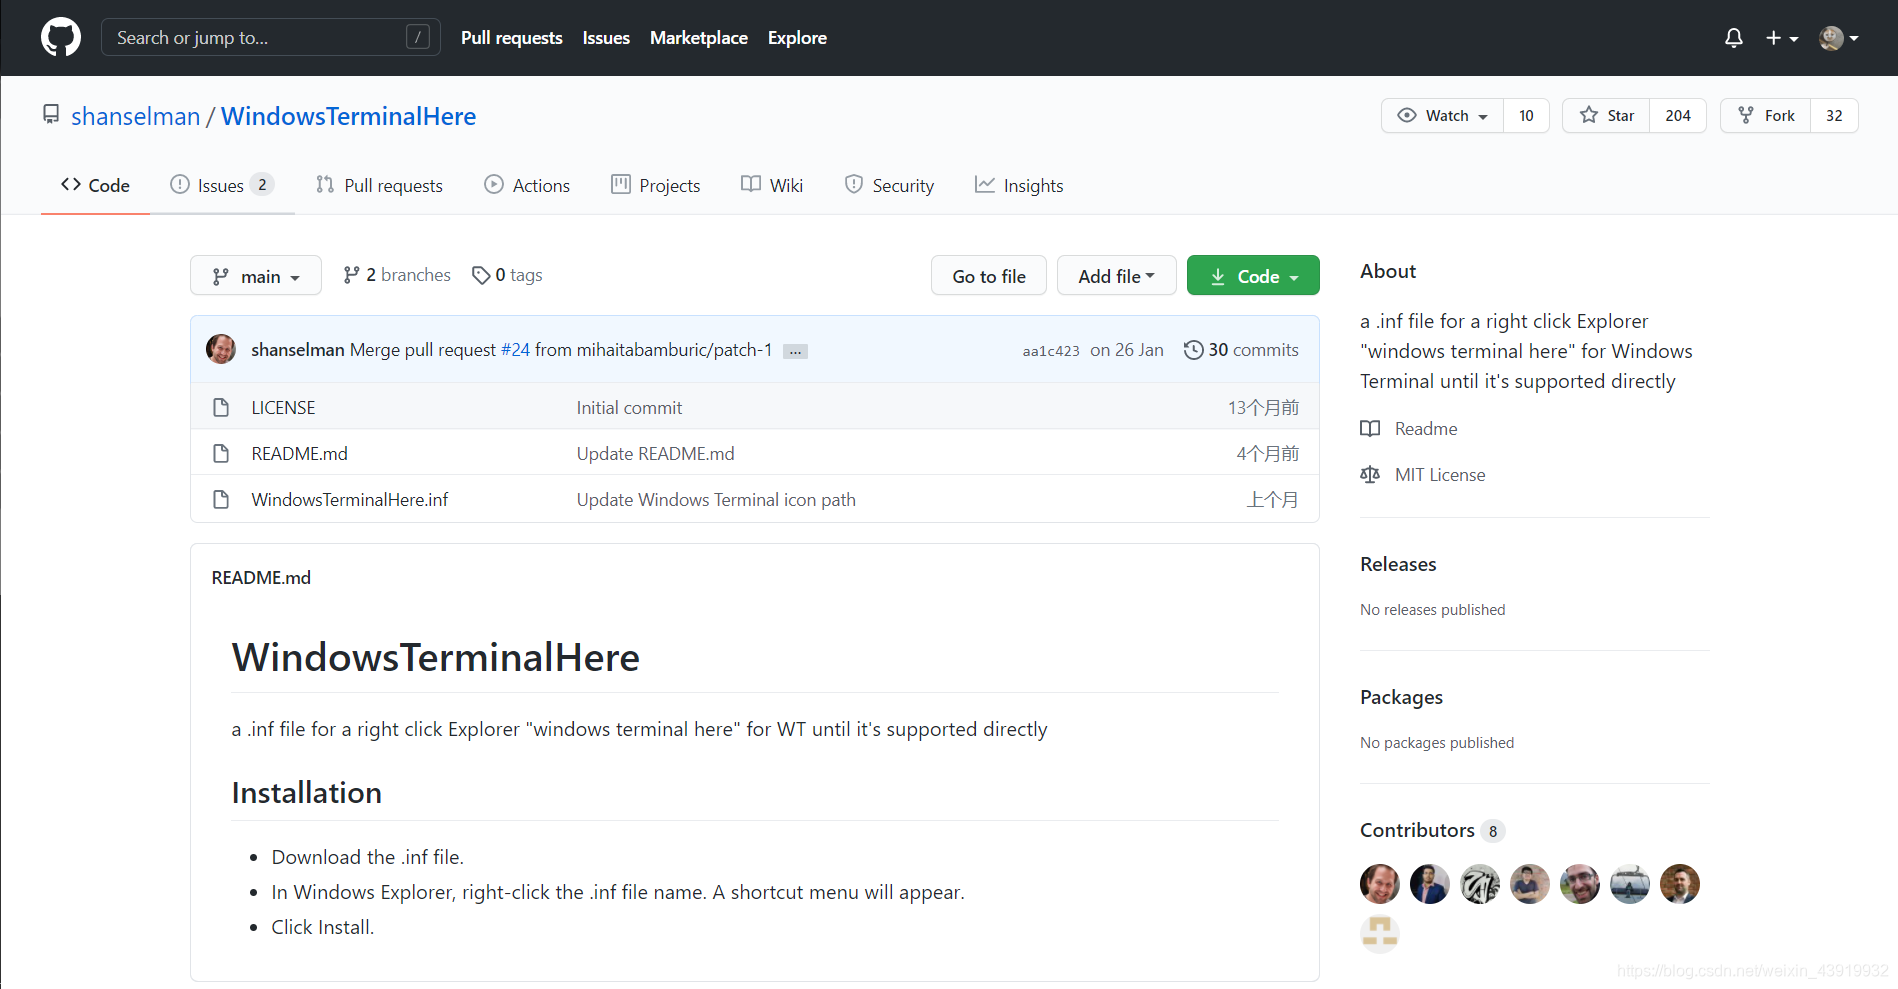The width and height of the screenshot is (1898, 989).
Task: Open the fourth contributor avatar
Action: (1530, 884)
